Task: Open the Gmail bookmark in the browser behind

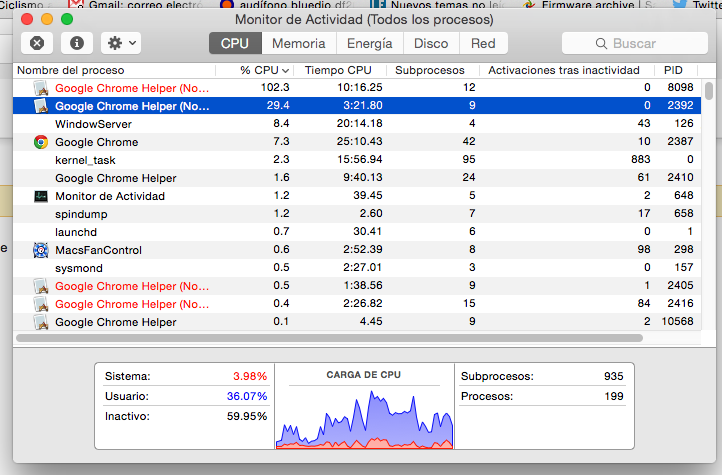Action: (136, 5)
